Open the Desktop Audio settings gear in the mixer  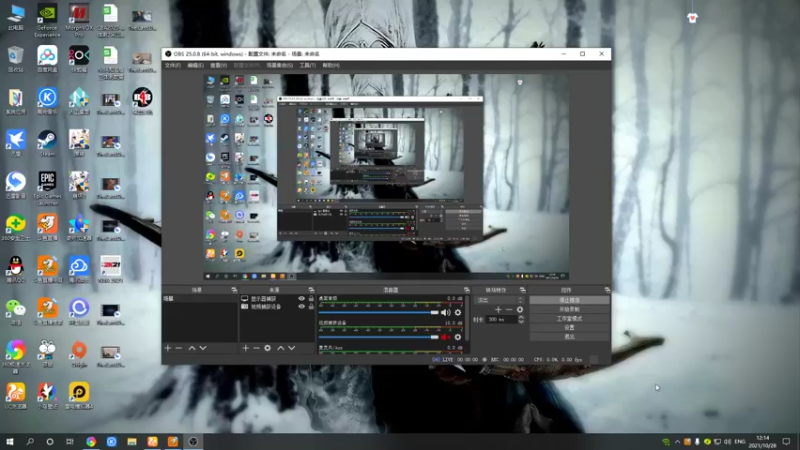click(x=458, y=312)
